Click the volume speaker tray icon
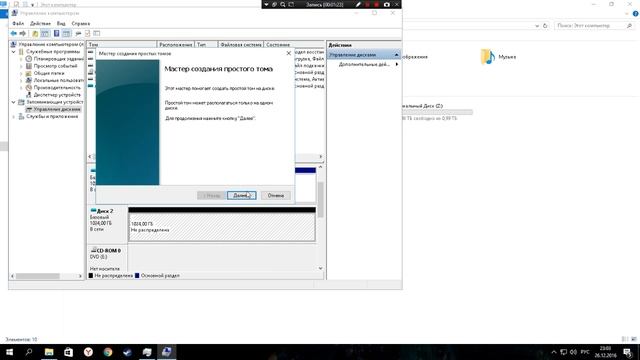Viewport: 640px width, 360px height. pos(573,352)
